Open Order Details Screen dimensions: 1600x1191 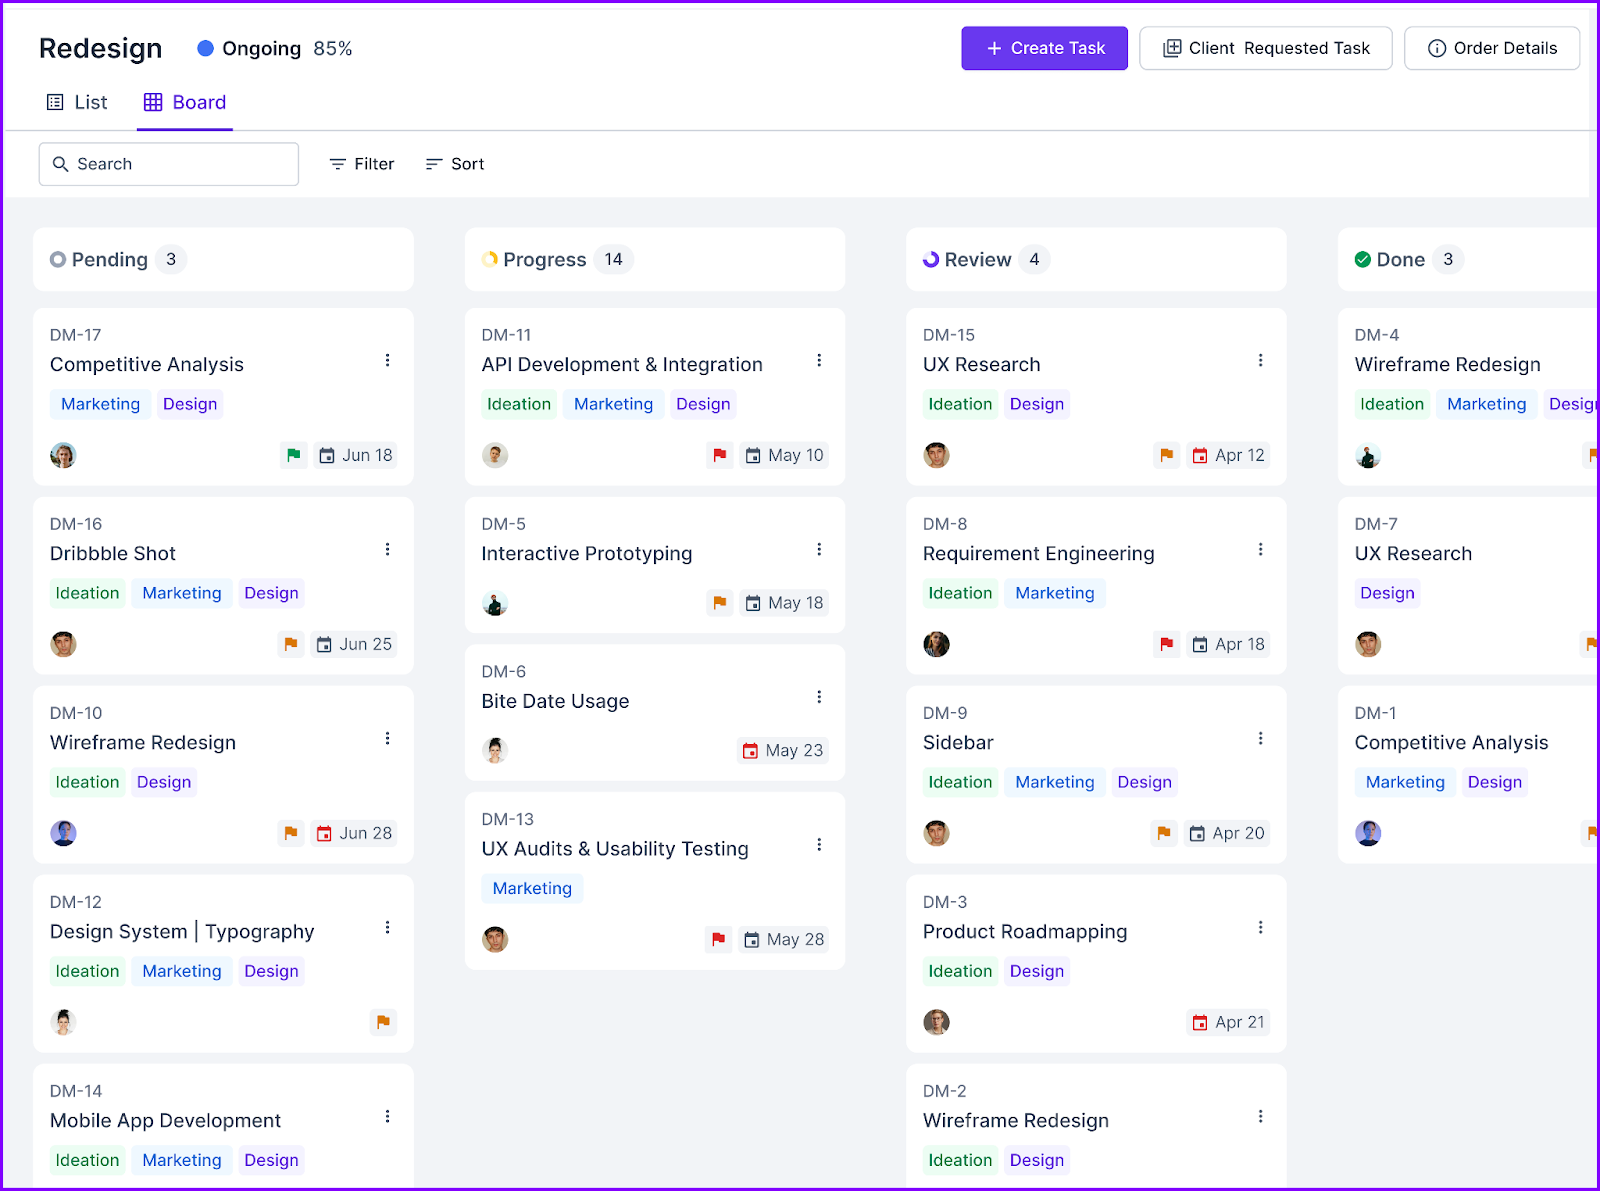click(1491, 48)
